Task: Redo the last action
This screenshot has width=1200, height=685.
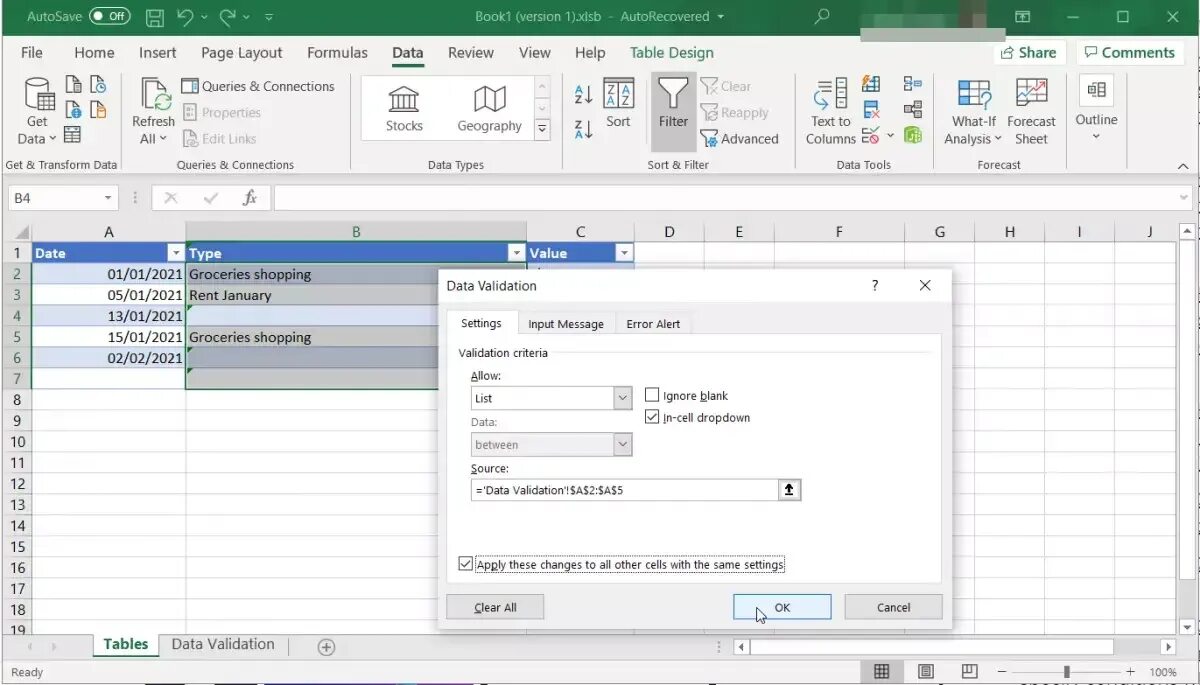Action: click(227, 17)
